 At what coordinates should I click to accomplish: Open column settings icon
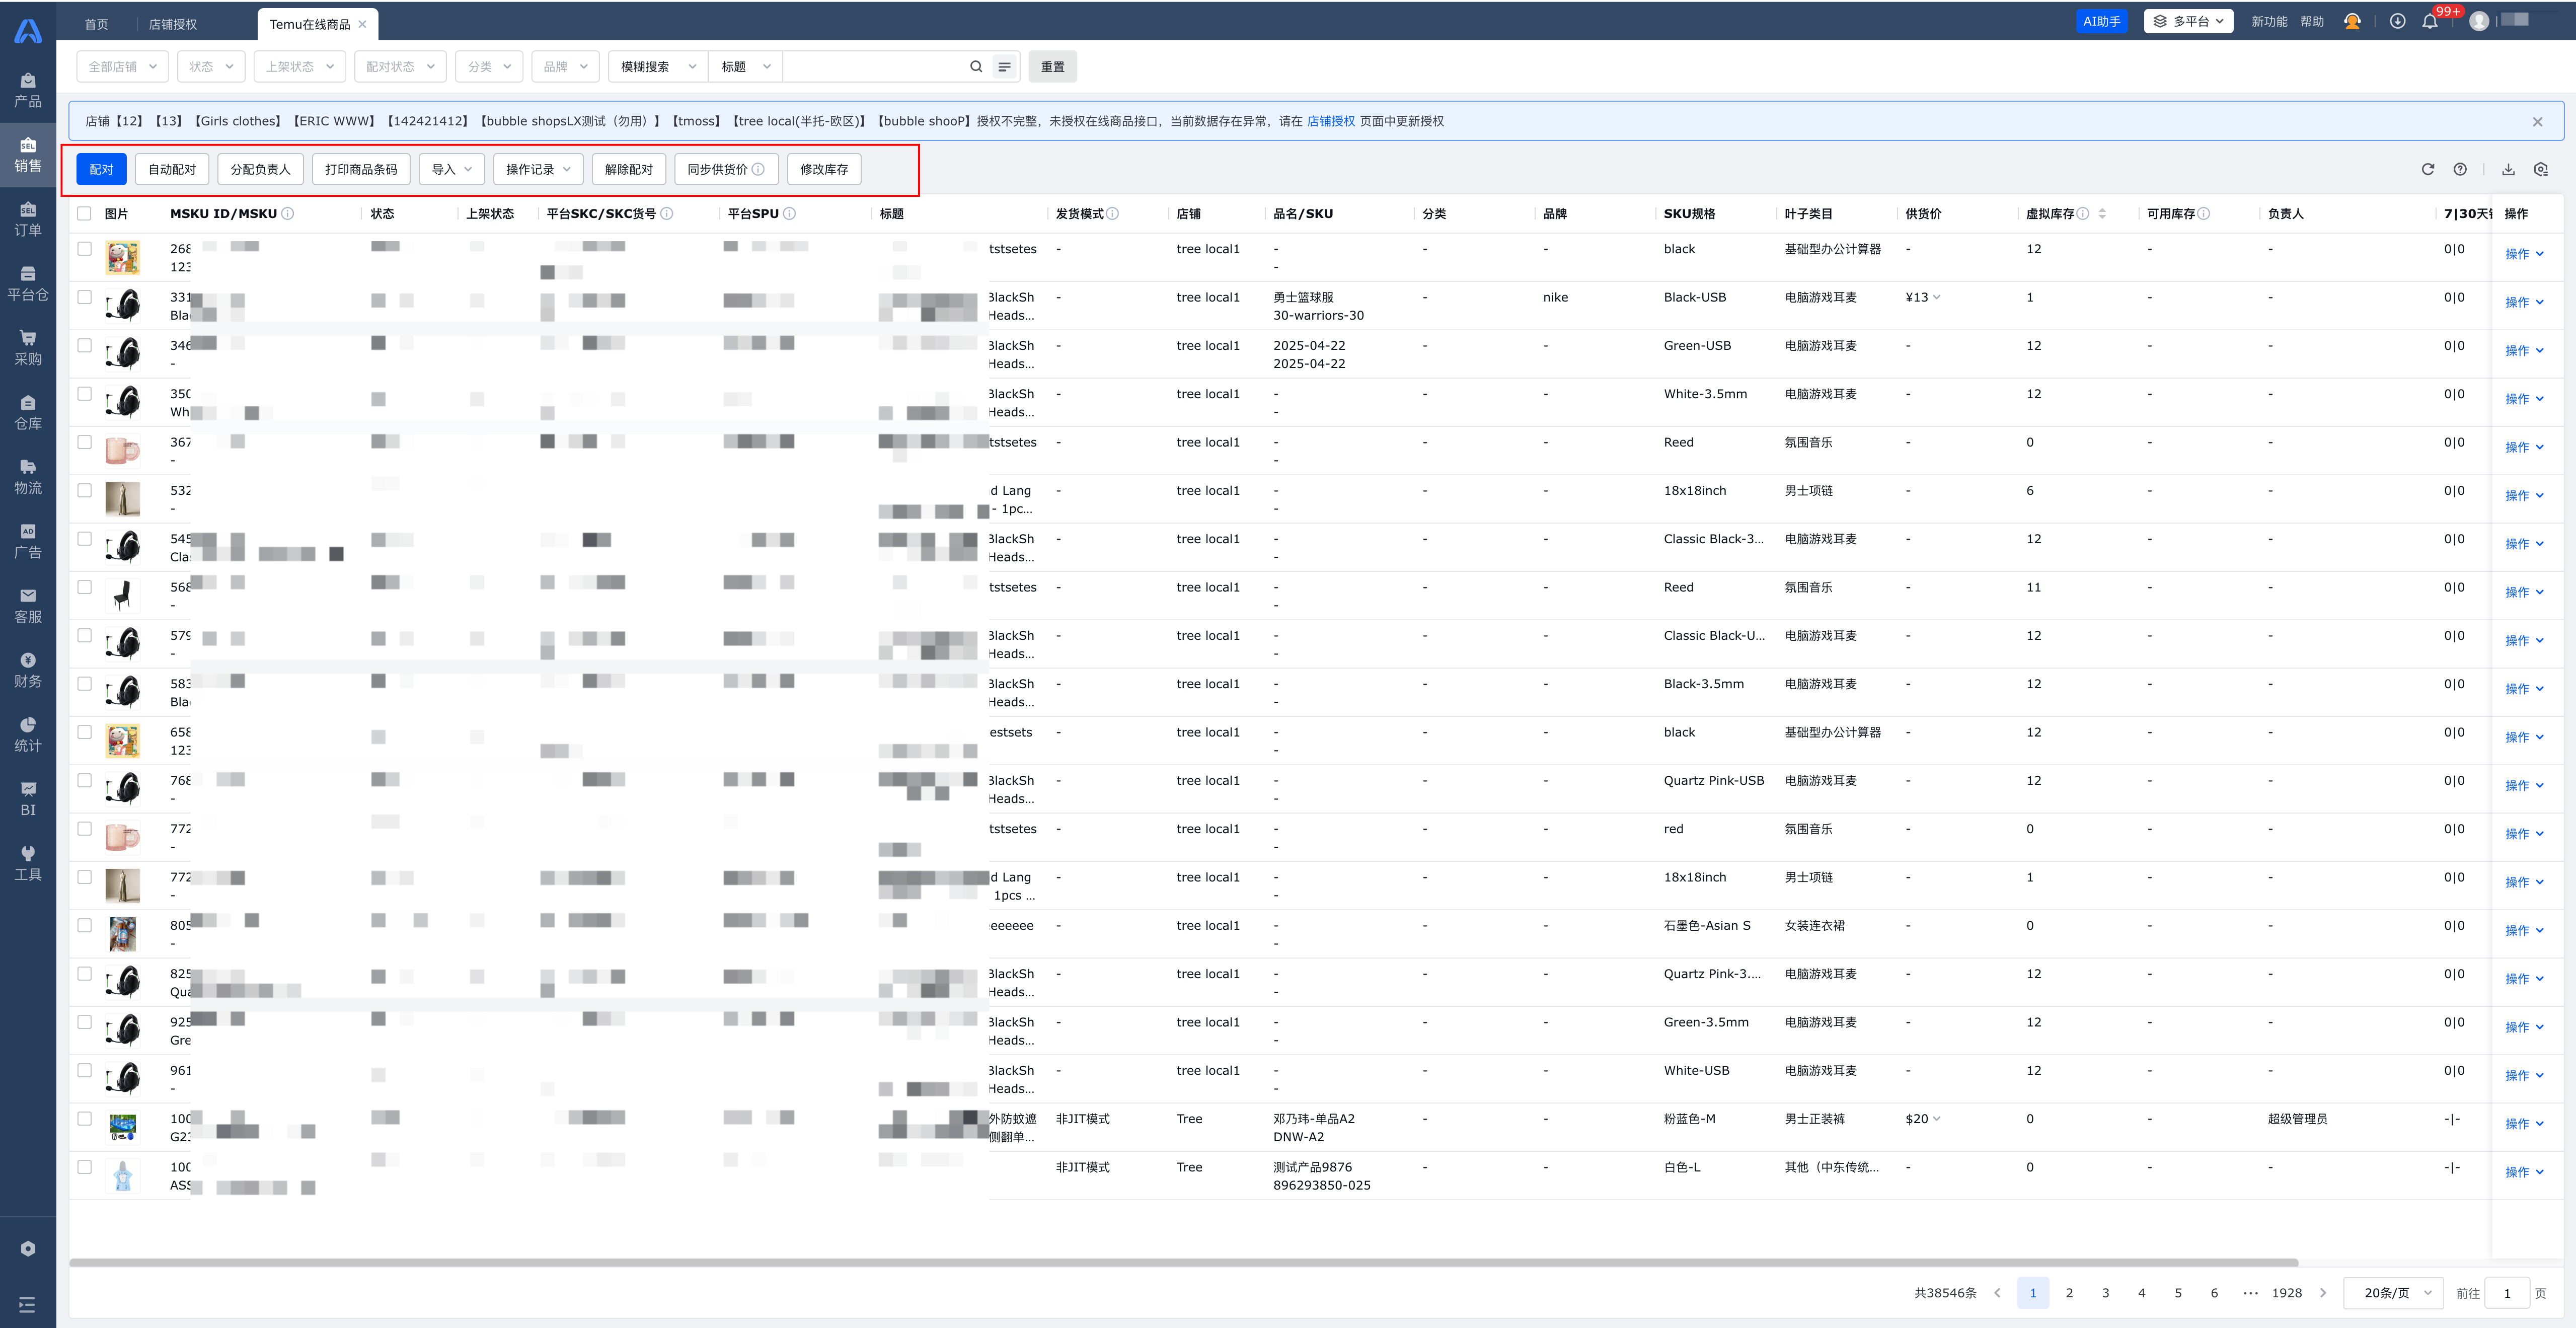coord(2541,169)
